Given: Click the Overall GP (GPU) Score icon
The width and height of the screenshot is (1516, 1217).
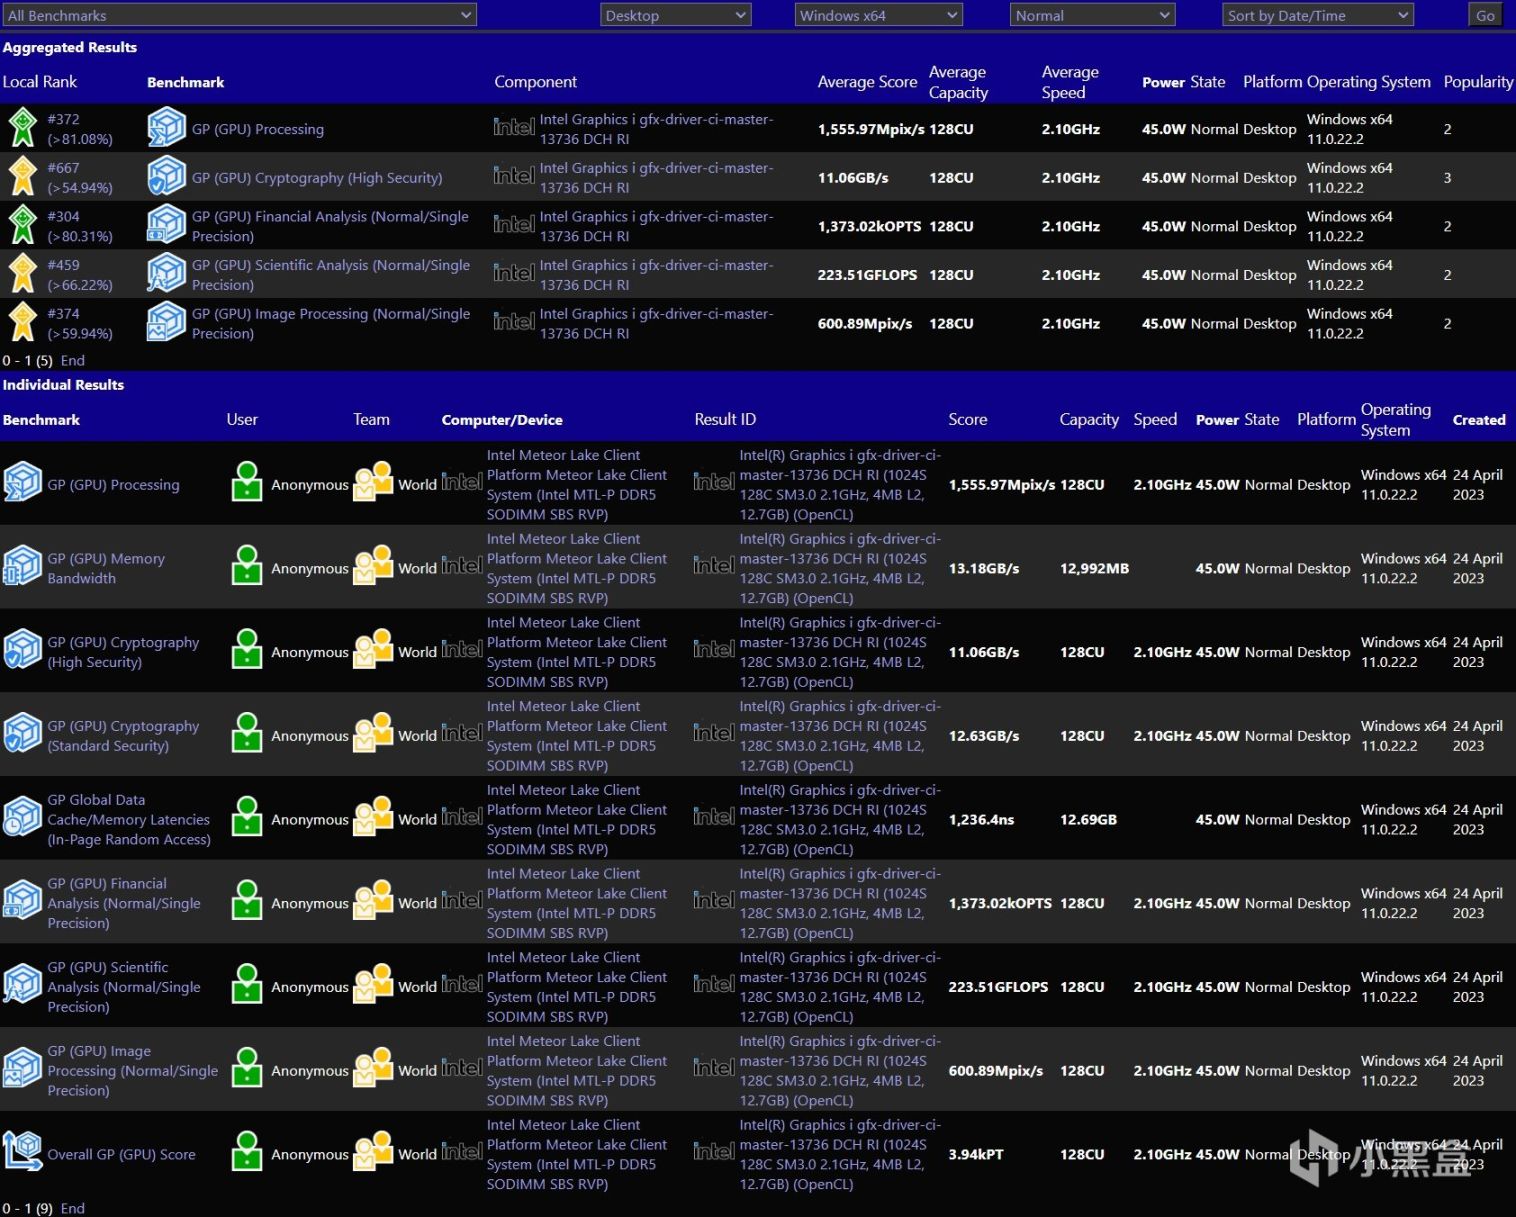Looking at the screenshot, I should click(22, 1153).
